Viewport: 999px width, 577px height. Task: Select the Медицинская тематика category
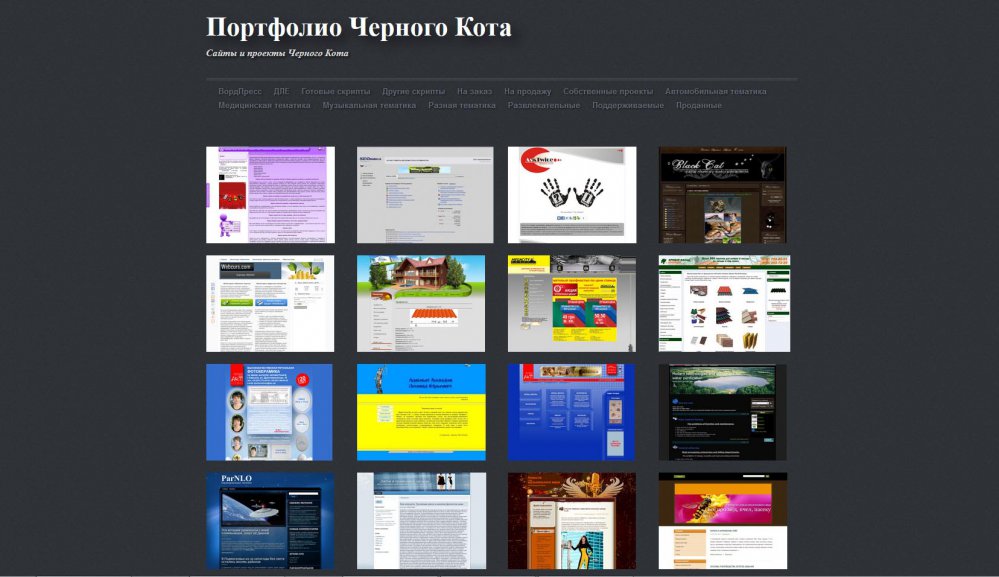click(264, 106)
